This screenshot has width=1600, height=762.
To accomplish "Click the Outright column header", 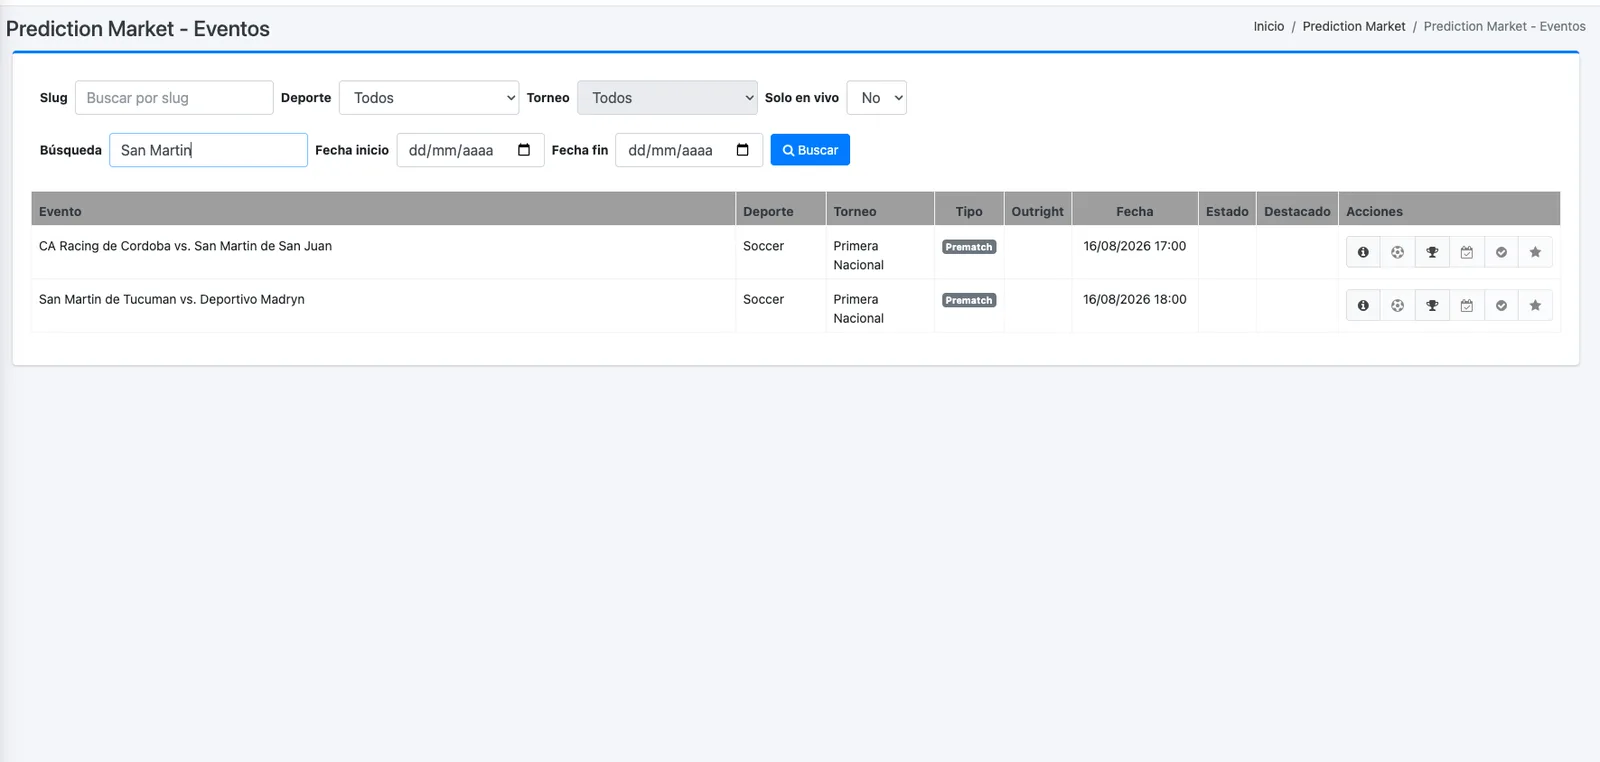I will click(1038, 211).
